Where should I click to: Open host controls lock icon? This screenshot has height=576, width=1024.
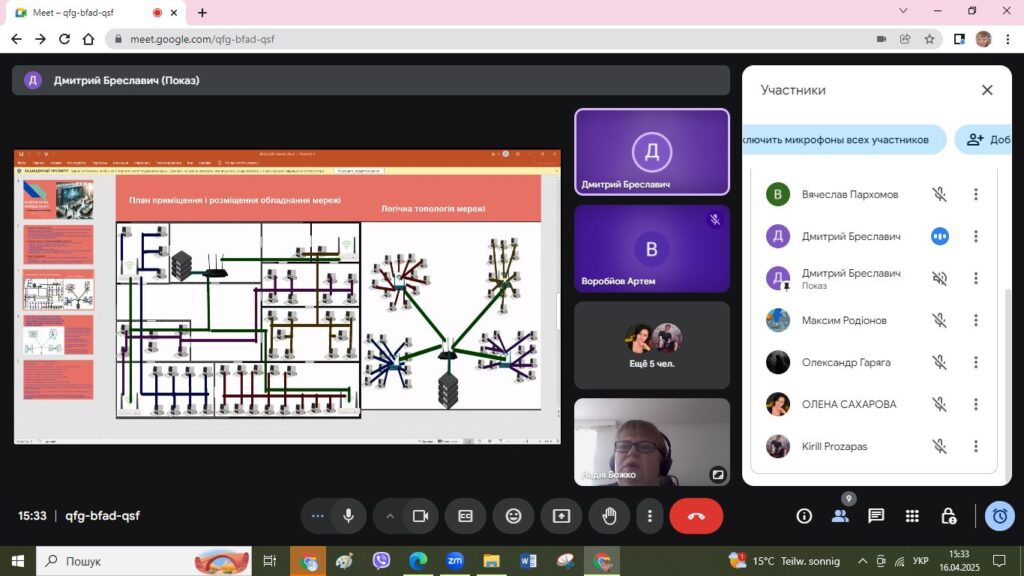pos(948,516)
